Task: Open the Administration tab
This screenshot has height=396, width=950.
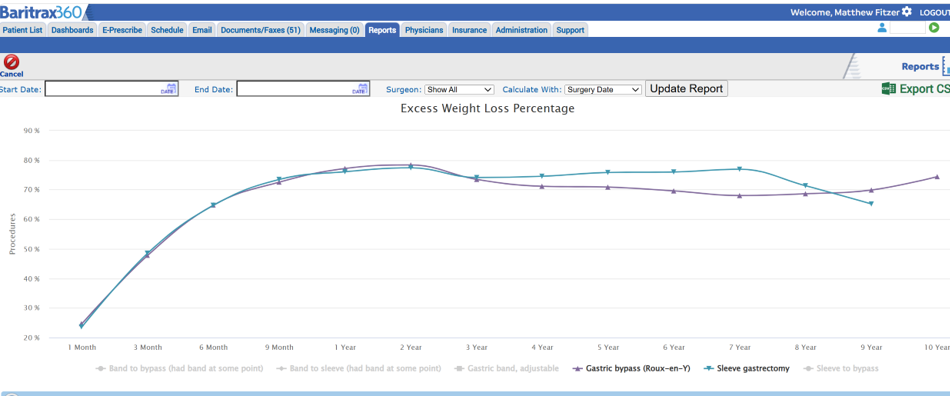Action: click(522, 30)
